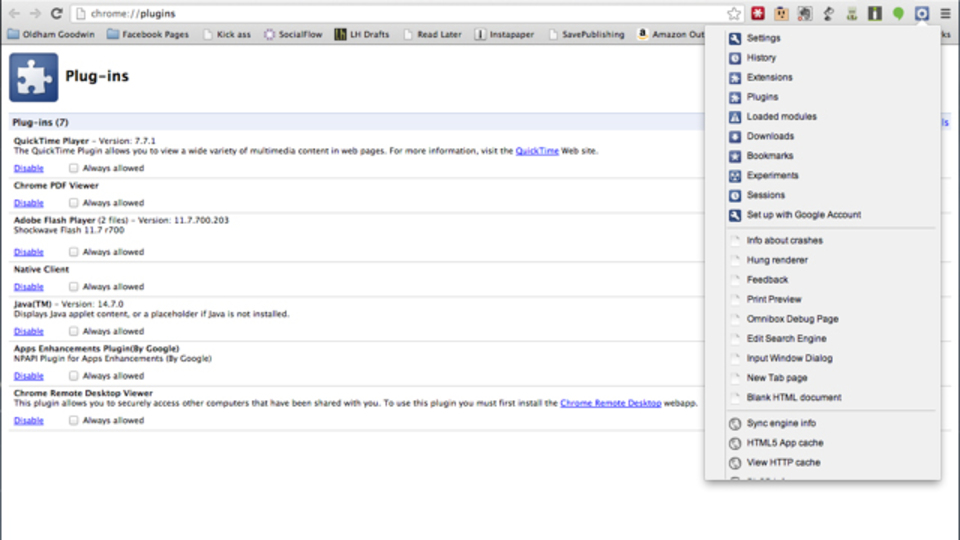
Task: Select Print Preview menu entry
Action: coord(774,299)
